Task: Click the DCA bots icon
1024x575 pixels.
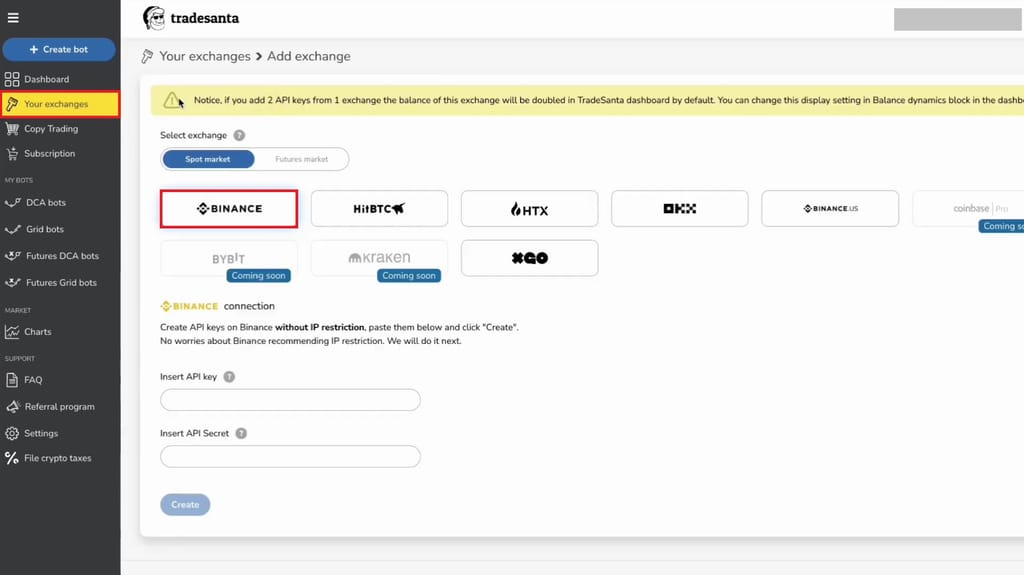Action: tap(12, 203)
